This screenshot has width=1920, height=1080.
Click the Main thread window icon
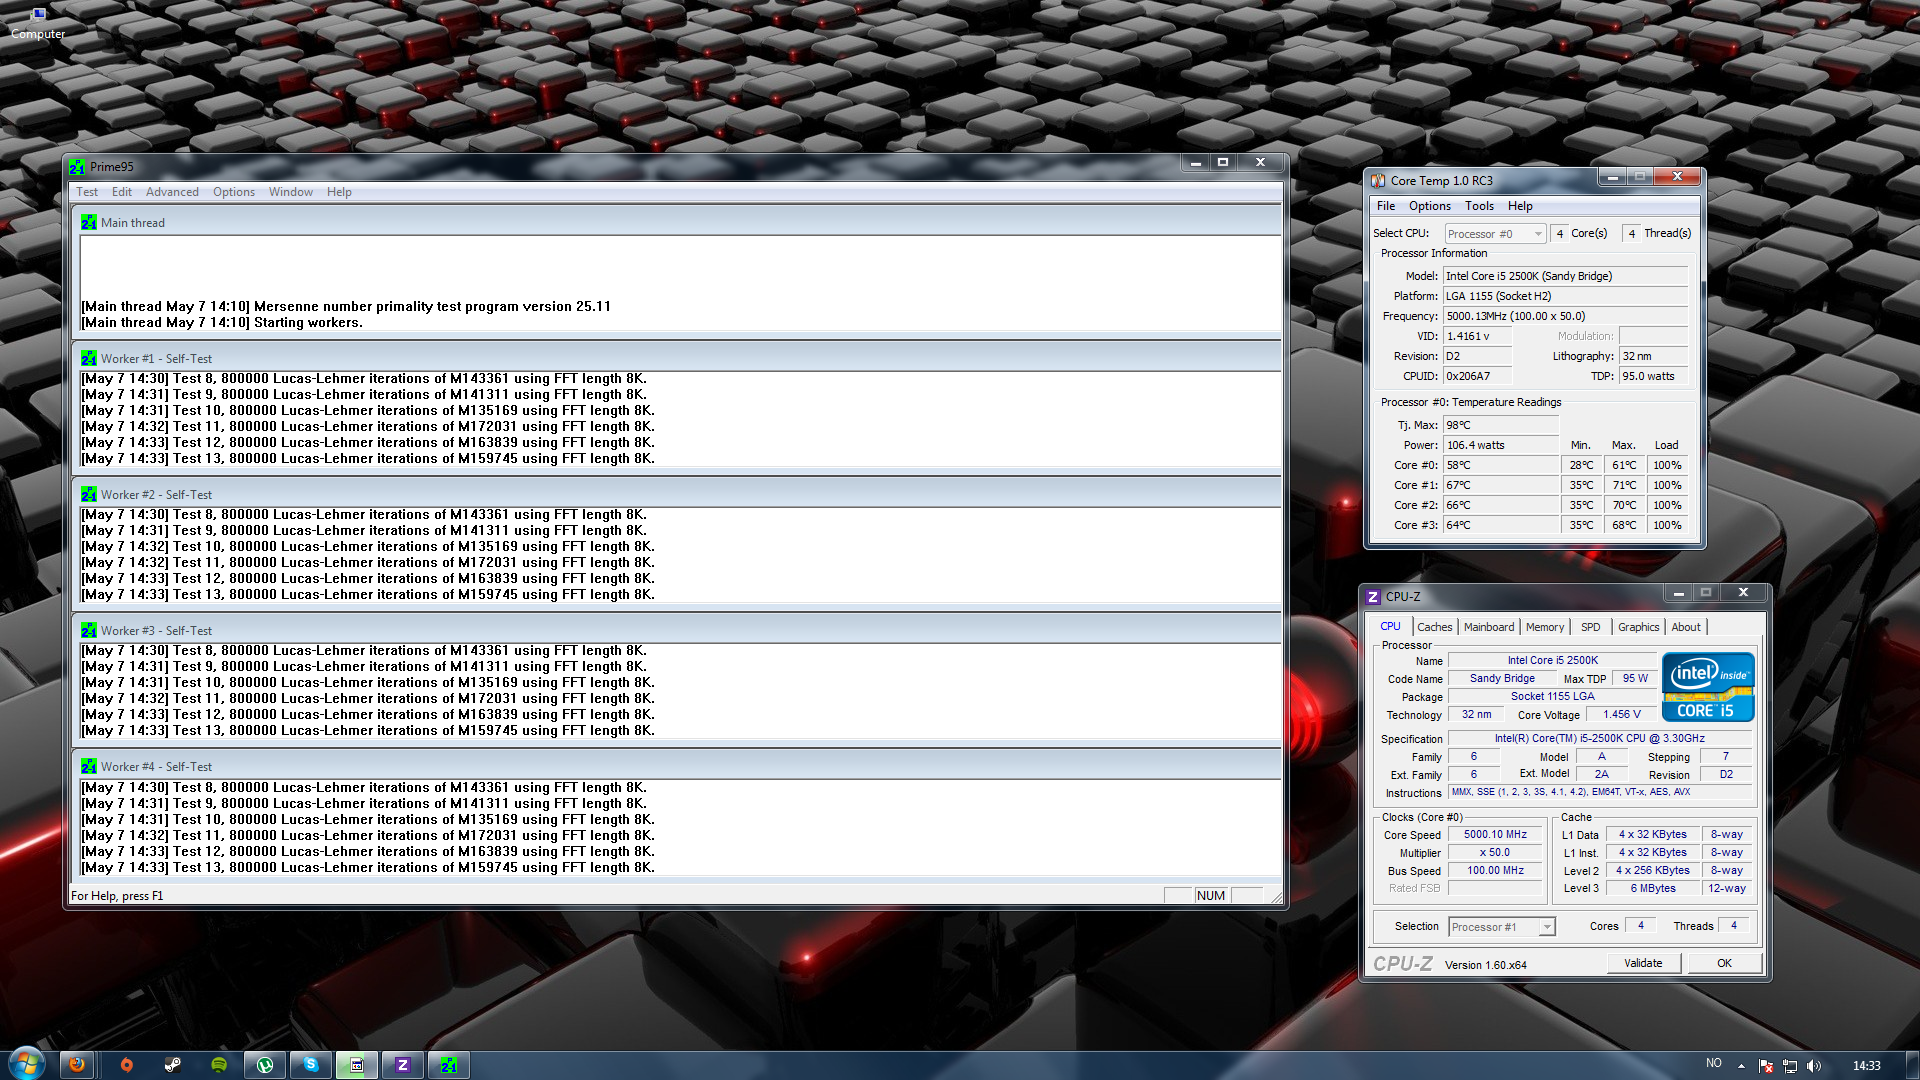click(x=89, y=222)
